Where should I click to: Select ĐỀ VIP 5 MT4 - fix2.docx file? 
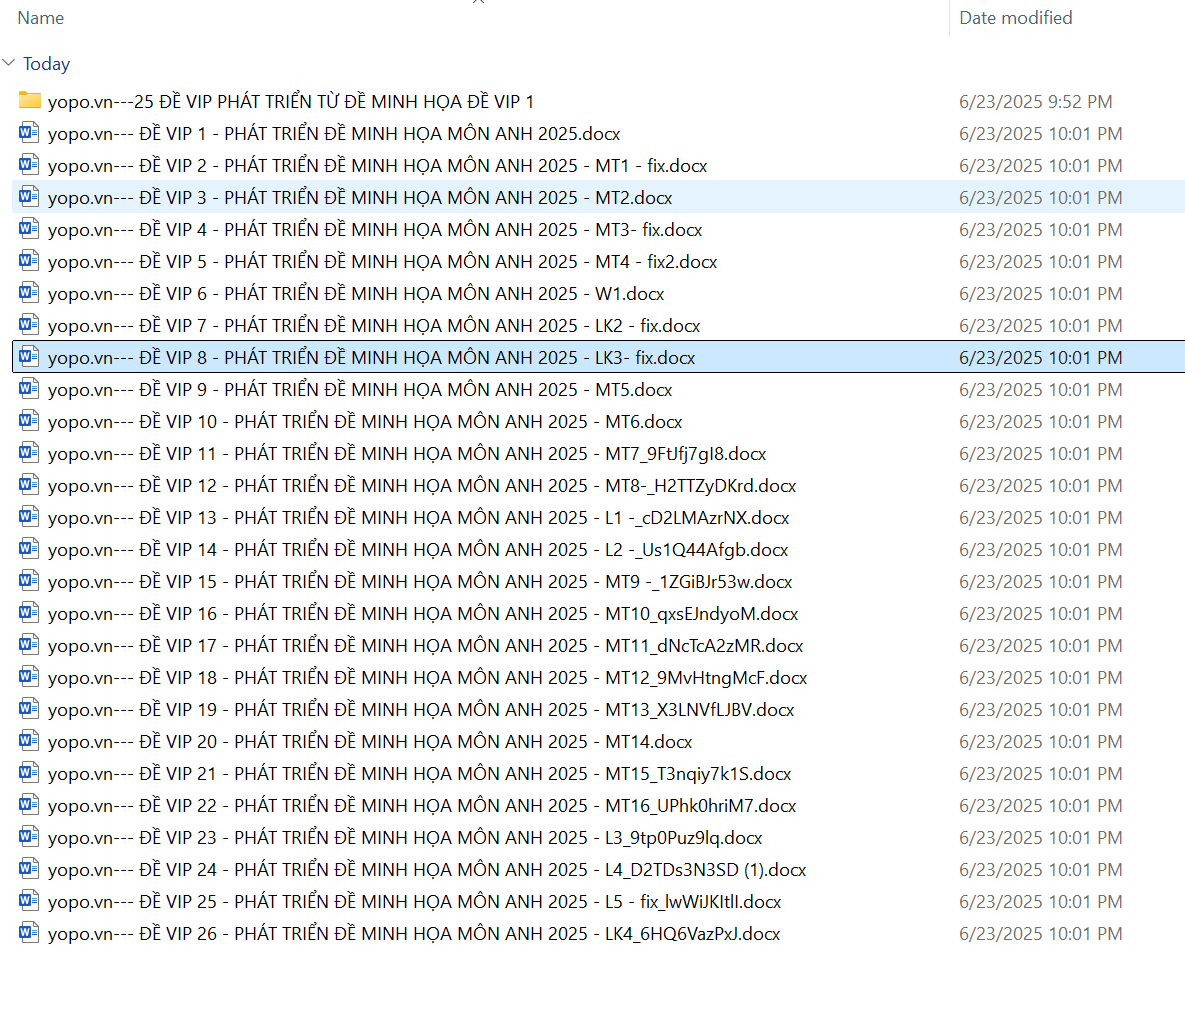pos(382,262)
